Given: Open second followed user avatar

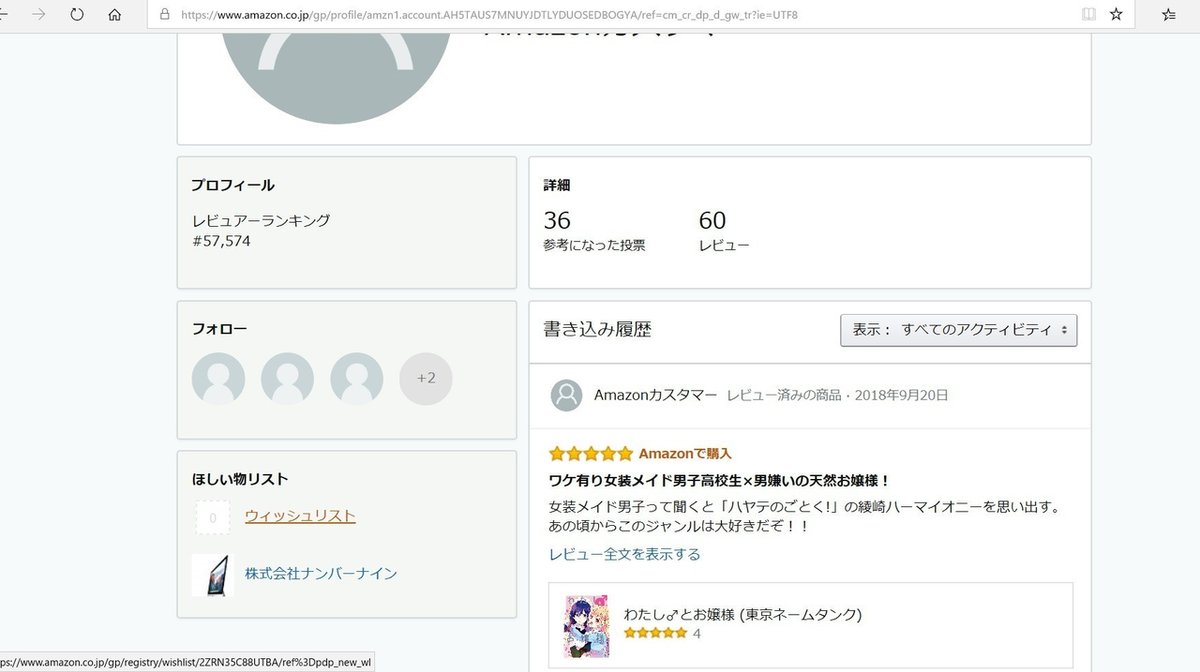Looking at the screenshot, I should [x=287, y=378].
